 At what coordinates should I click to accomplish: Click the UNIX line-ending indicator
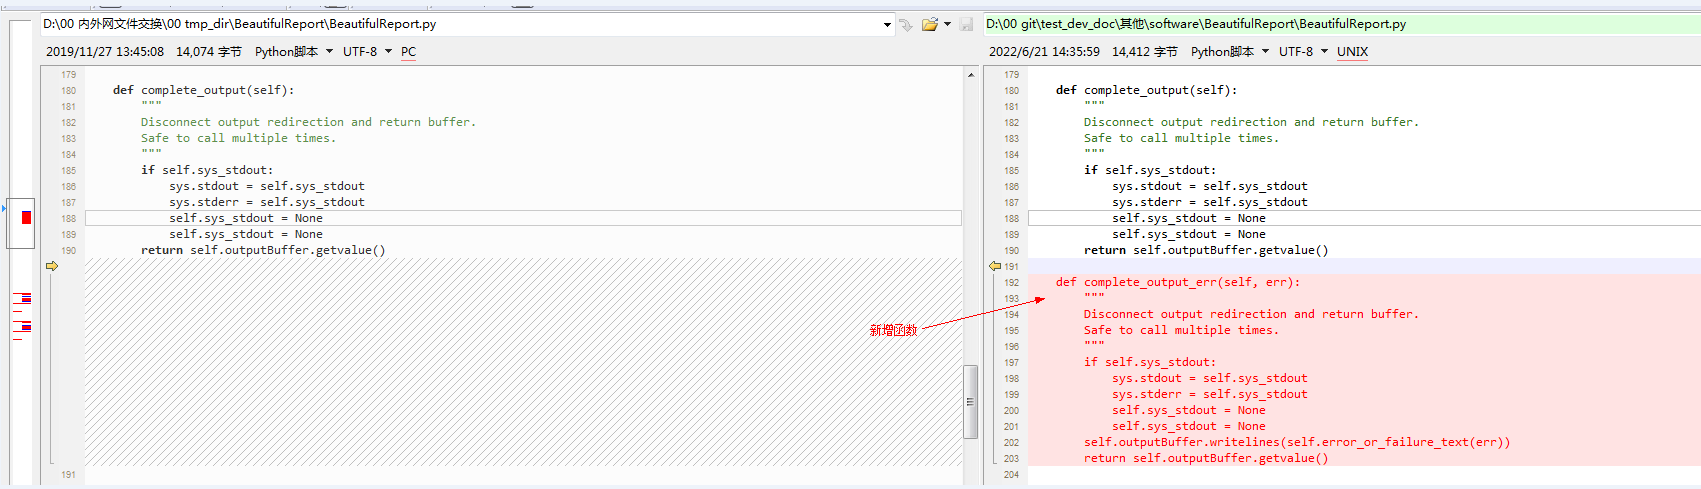pyautogui.click(x=1352, y=52)
